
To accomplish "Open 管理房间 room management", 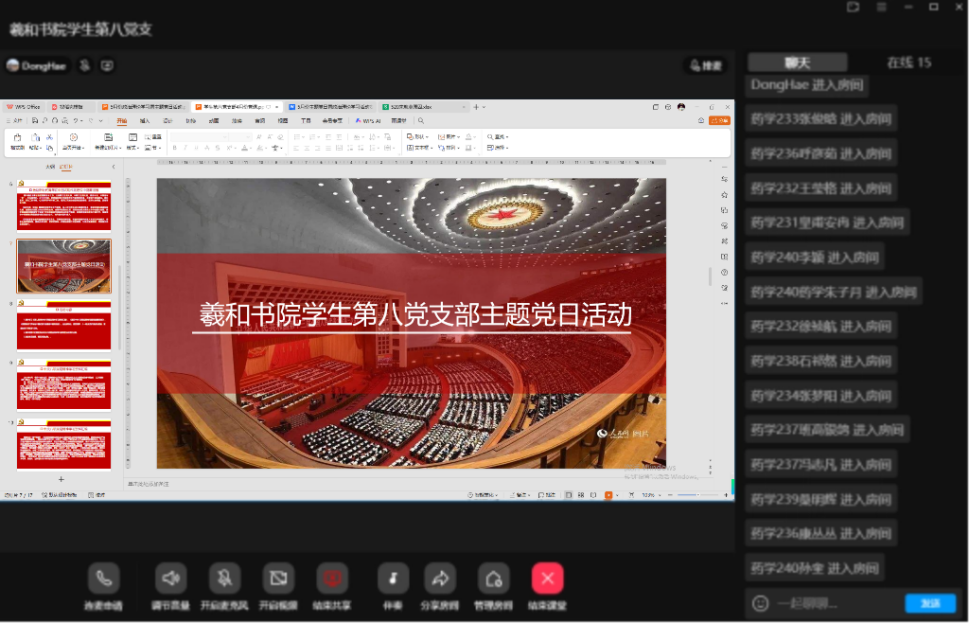I will point(492,578).
